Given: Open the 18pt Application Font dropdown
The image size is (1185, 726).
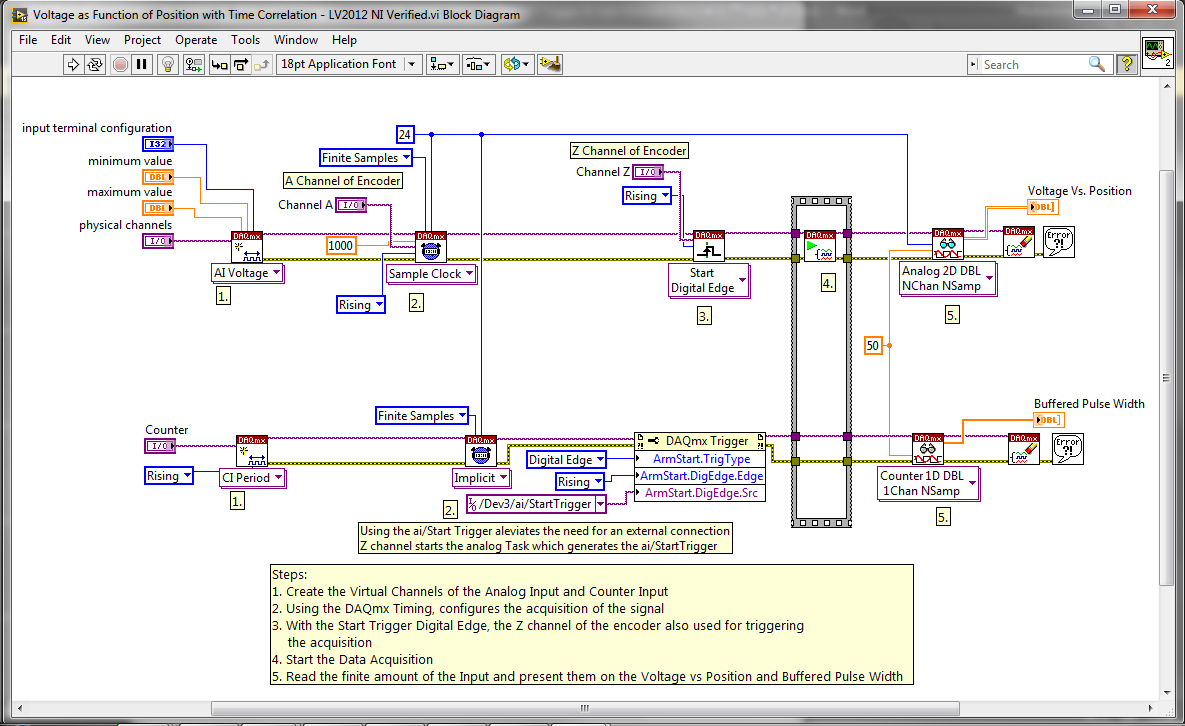Looking at the screenshot, I should tap(348, 64).
